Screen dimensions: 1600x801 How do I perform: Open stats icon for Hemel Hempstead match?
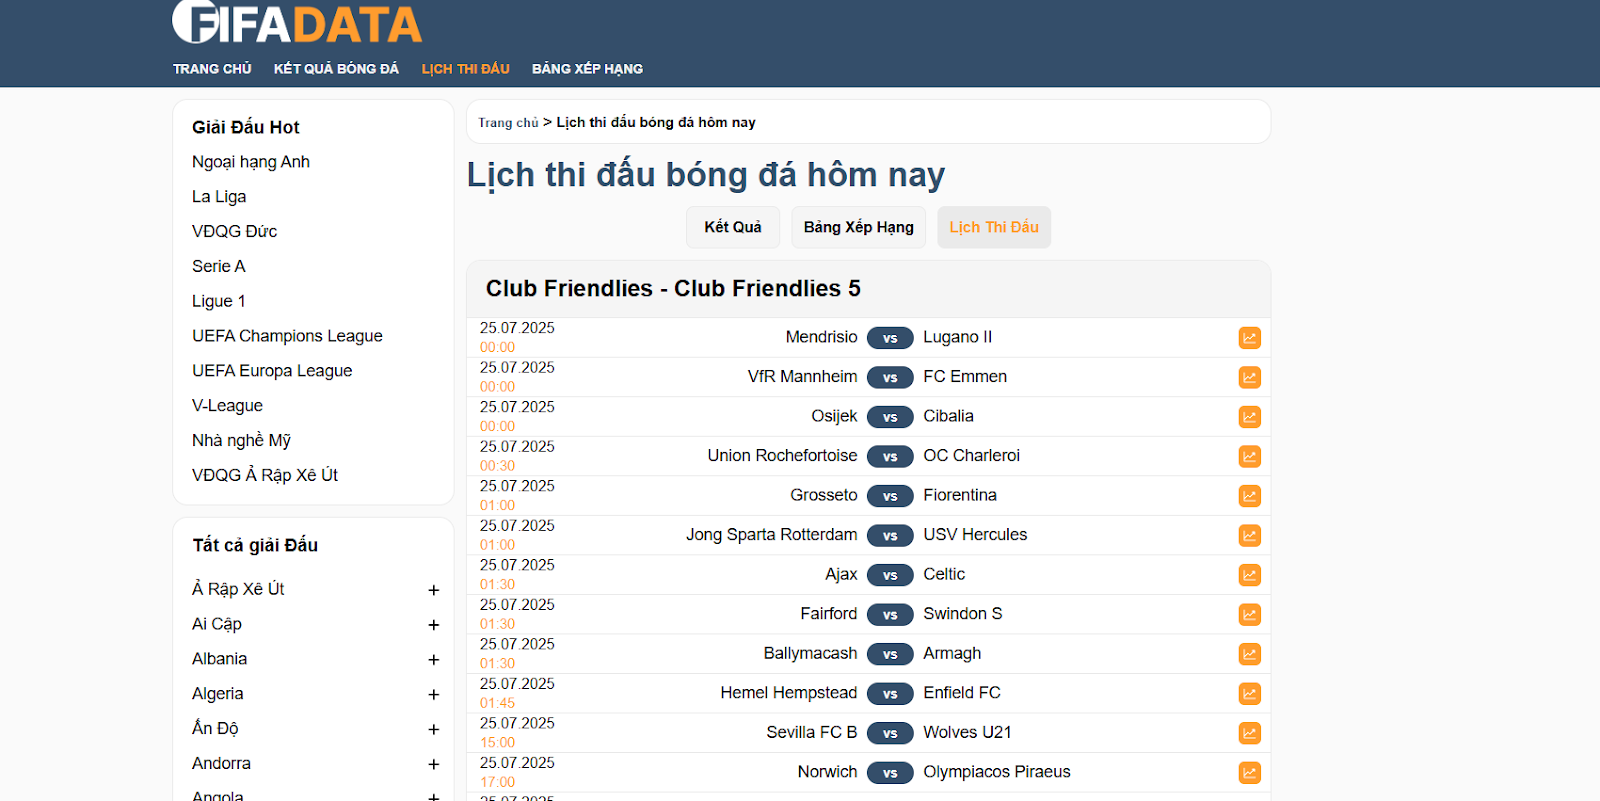1249,693
